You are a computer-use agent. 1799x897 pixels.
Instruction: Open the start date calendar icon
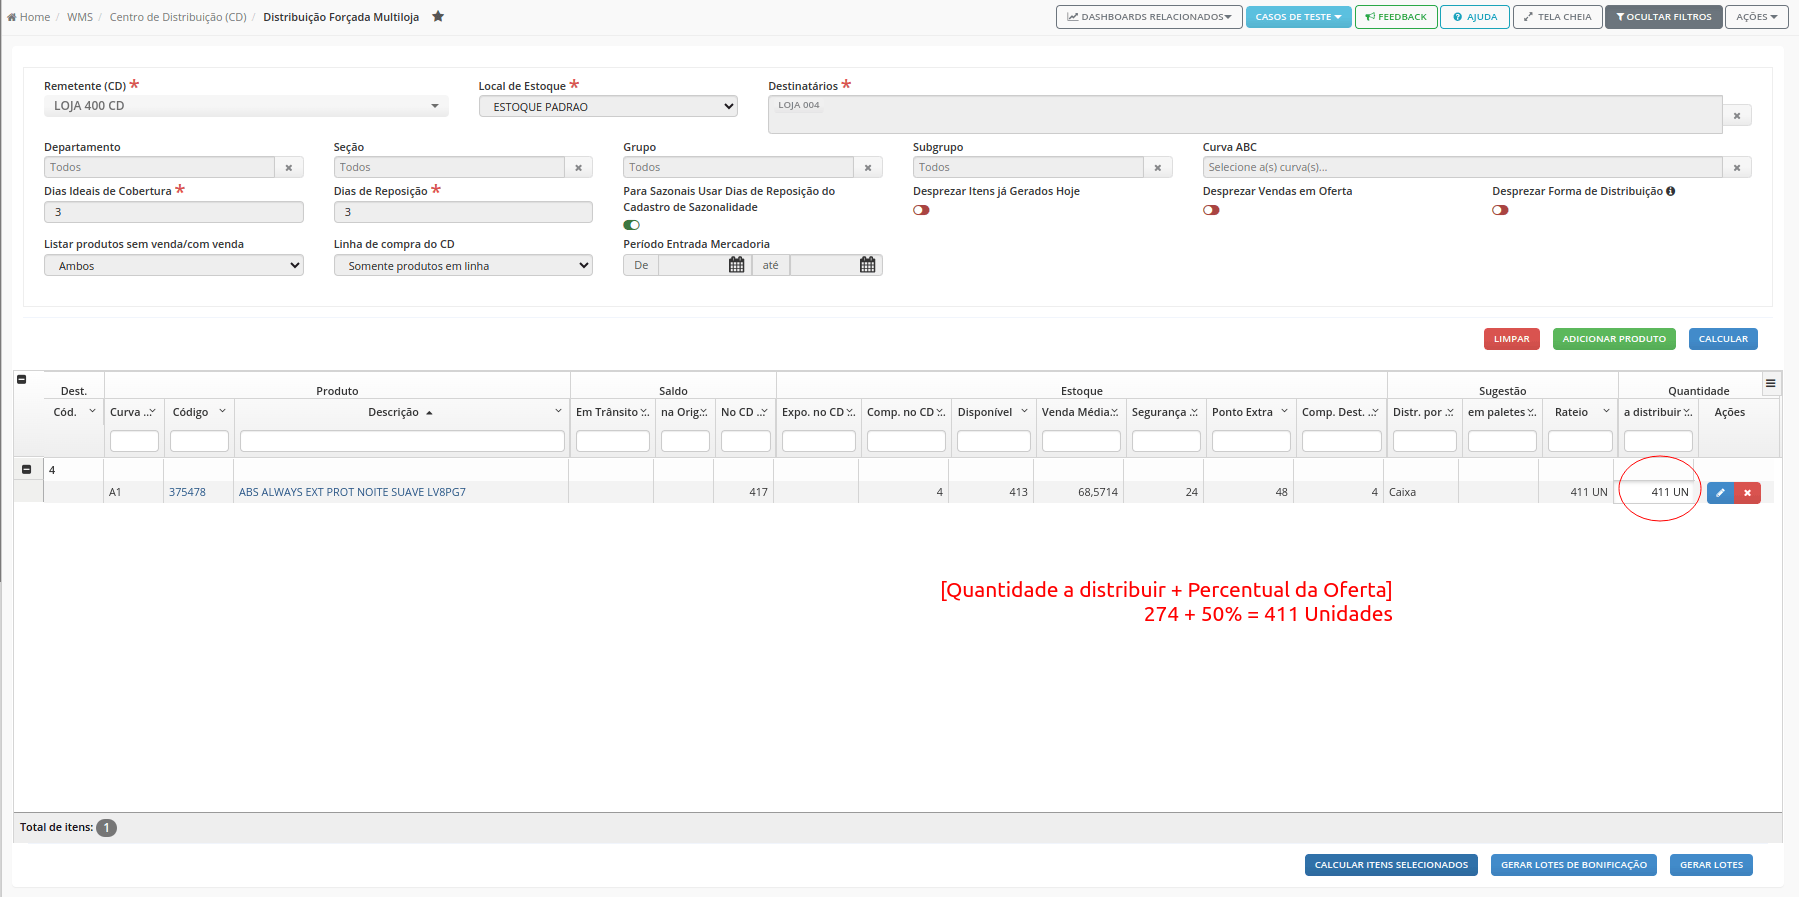(737, 265)
